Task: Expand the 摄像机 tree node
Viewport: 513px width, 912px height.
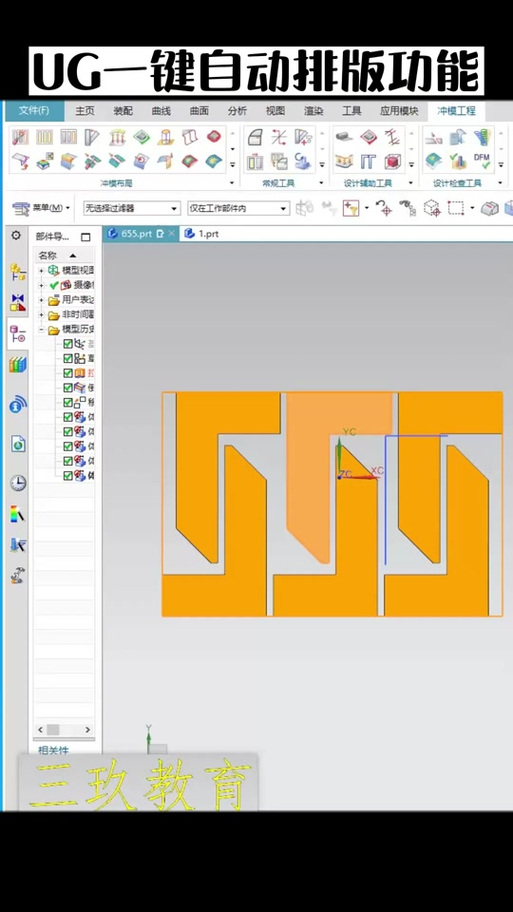Action: click(41, 285)
